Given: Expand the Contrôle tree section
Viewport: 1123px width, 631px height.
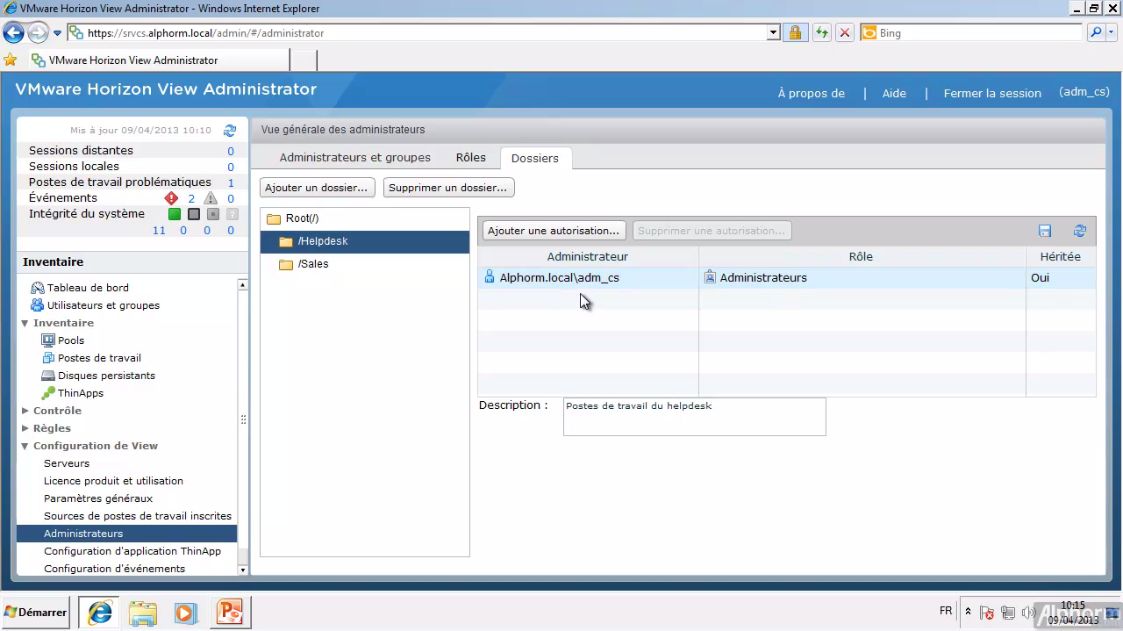Looking at the screenshot, I should 25,410.
